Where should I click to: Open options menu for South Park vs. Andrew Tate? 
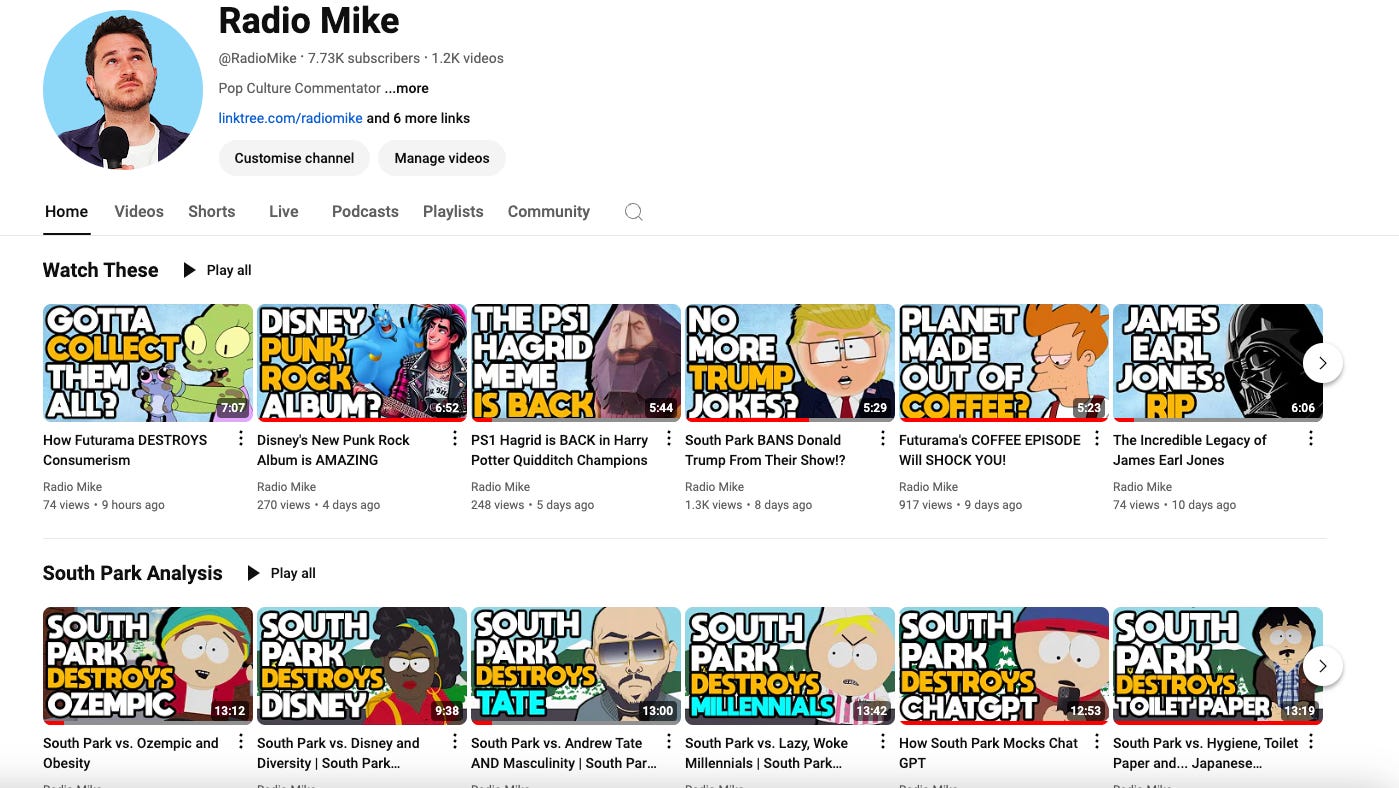(668, 742)
